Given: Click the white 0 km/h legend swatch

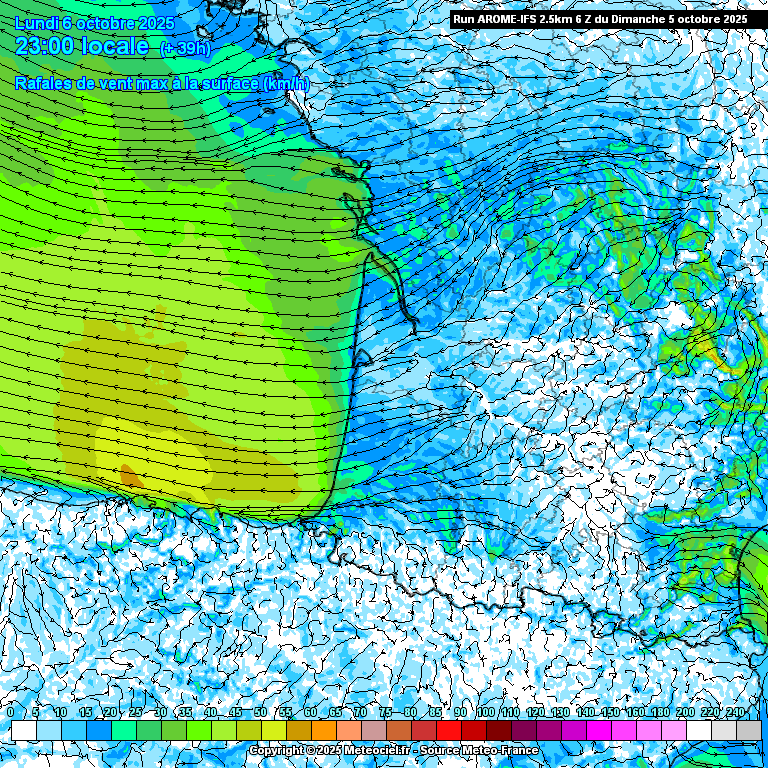Looking at the screenshot, I should click(x=23, y=731).
